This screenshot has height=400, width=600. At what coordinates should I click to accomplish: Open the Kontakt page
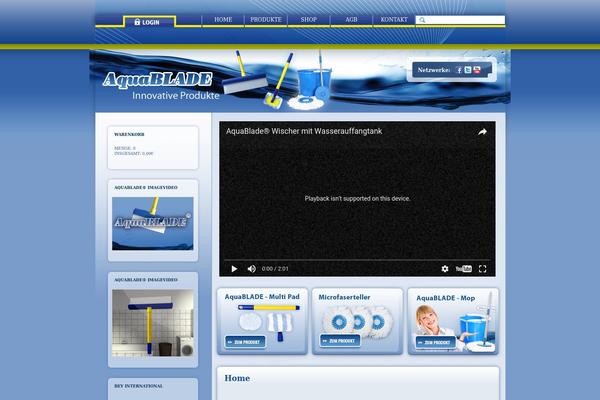[x=394, y=20]
